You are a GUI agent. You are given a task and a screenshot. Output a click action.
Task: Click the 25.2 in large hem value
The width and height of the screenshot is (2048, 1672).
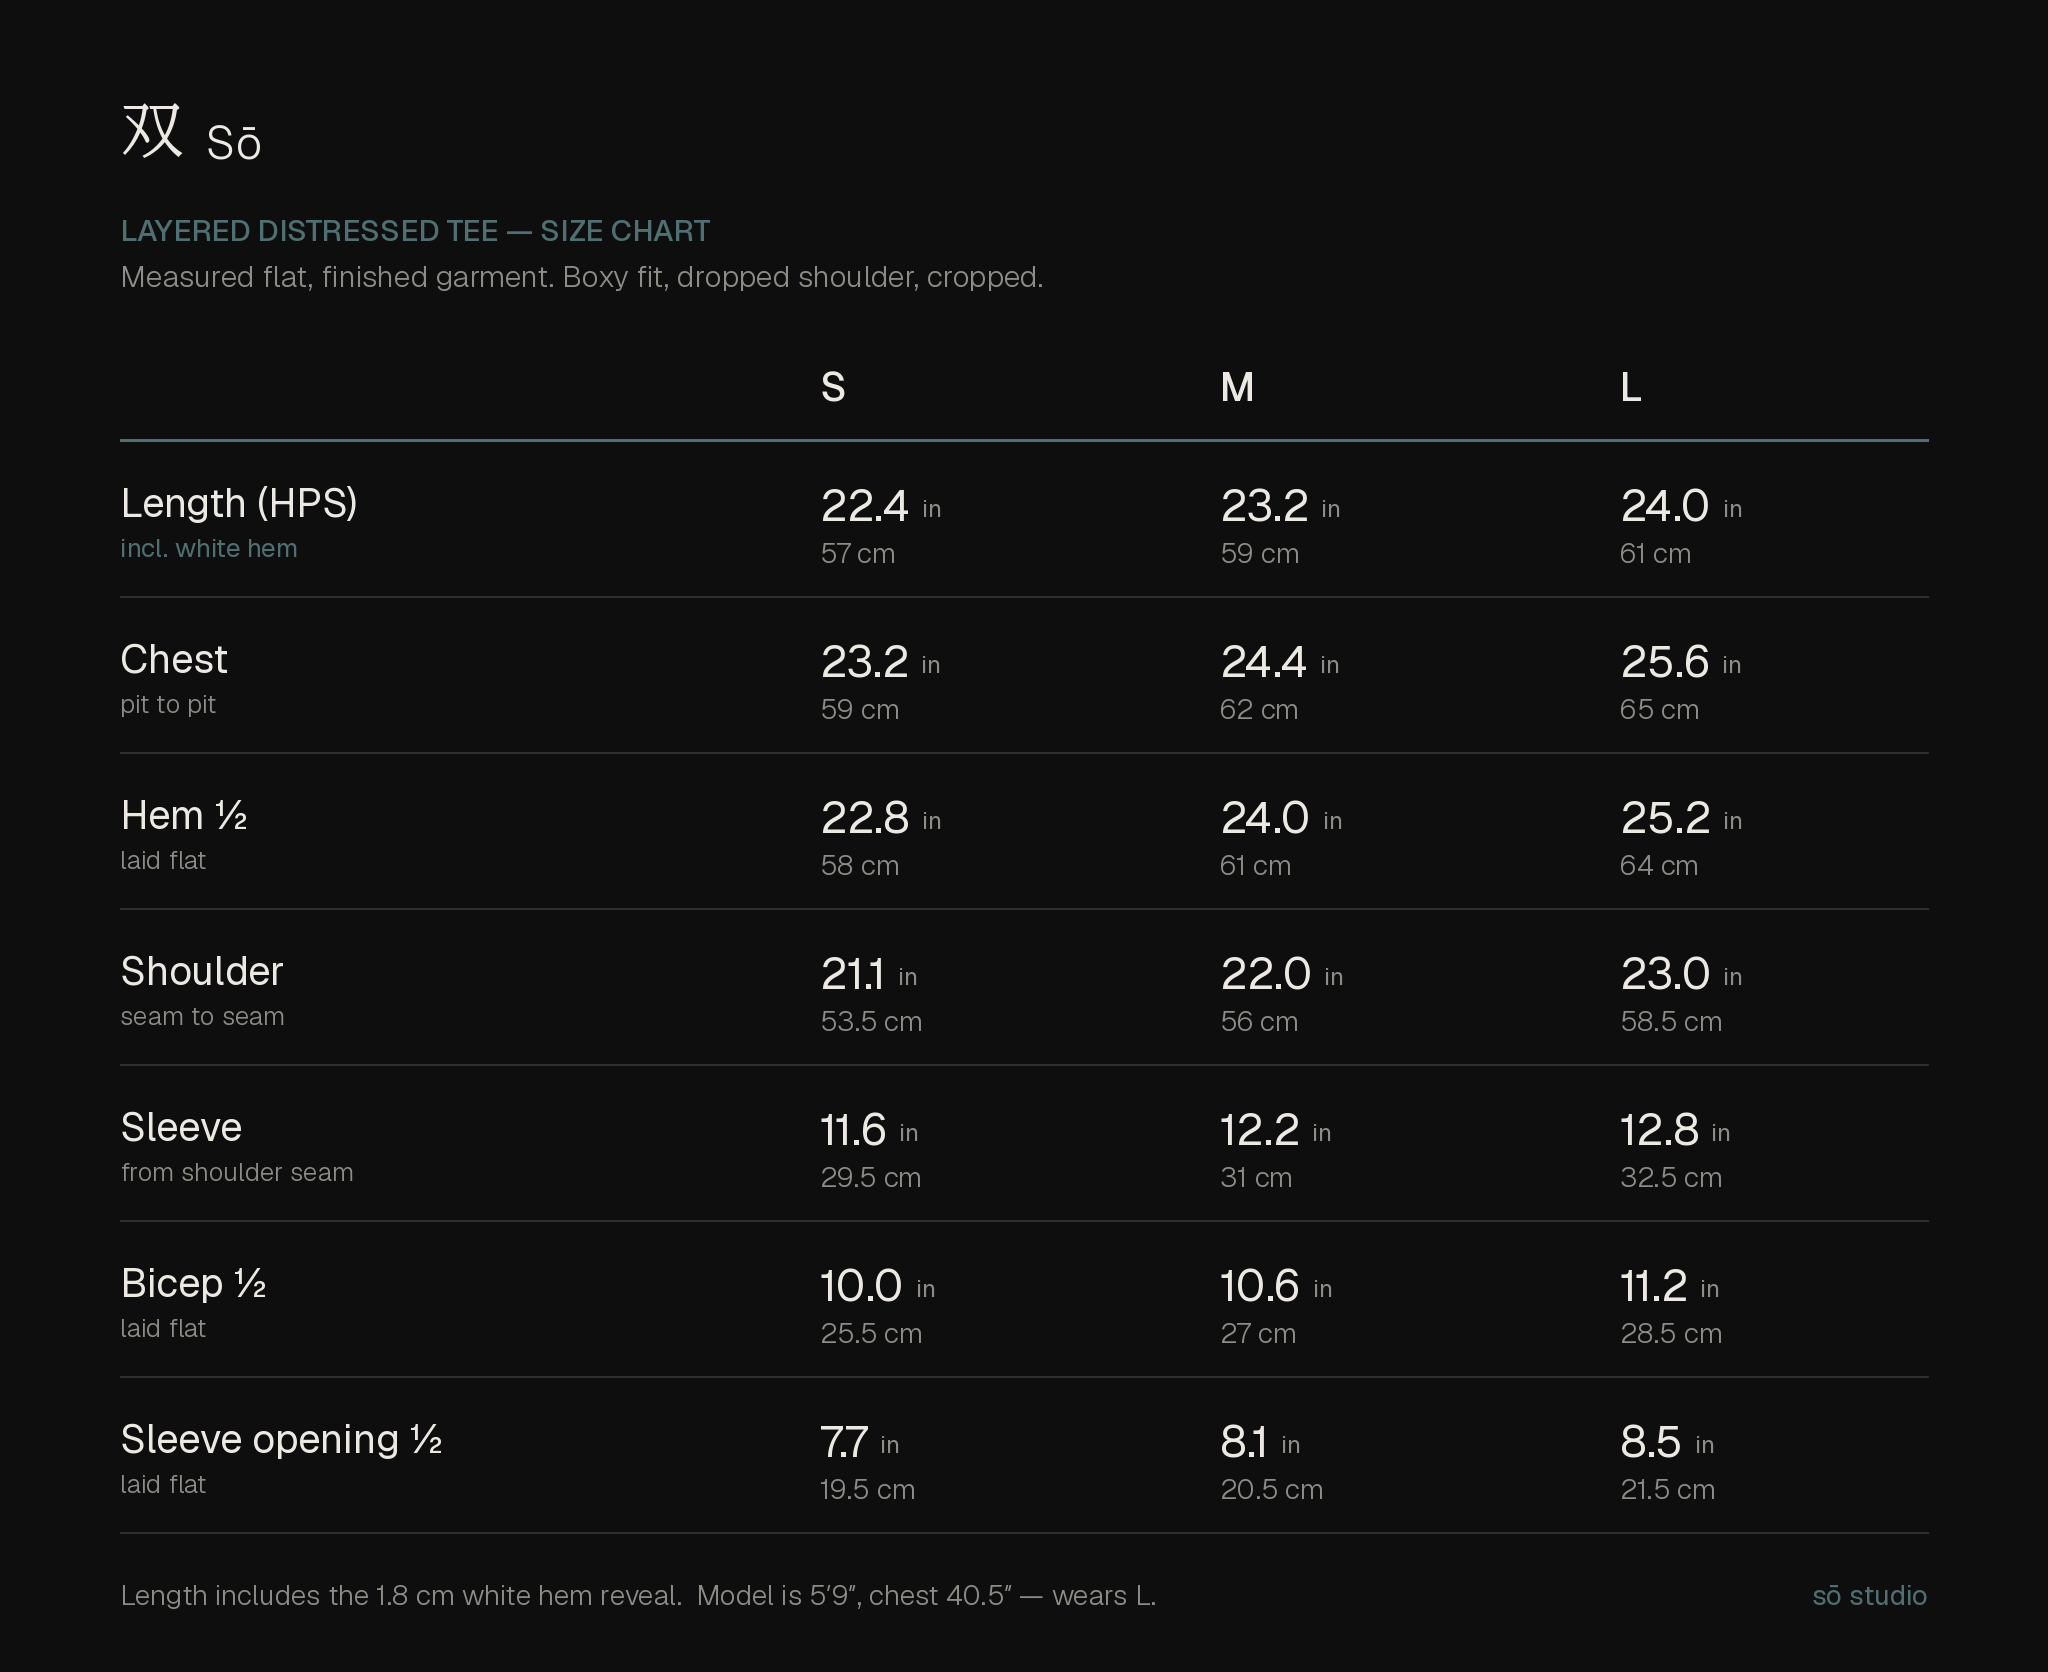(1681, 818)
